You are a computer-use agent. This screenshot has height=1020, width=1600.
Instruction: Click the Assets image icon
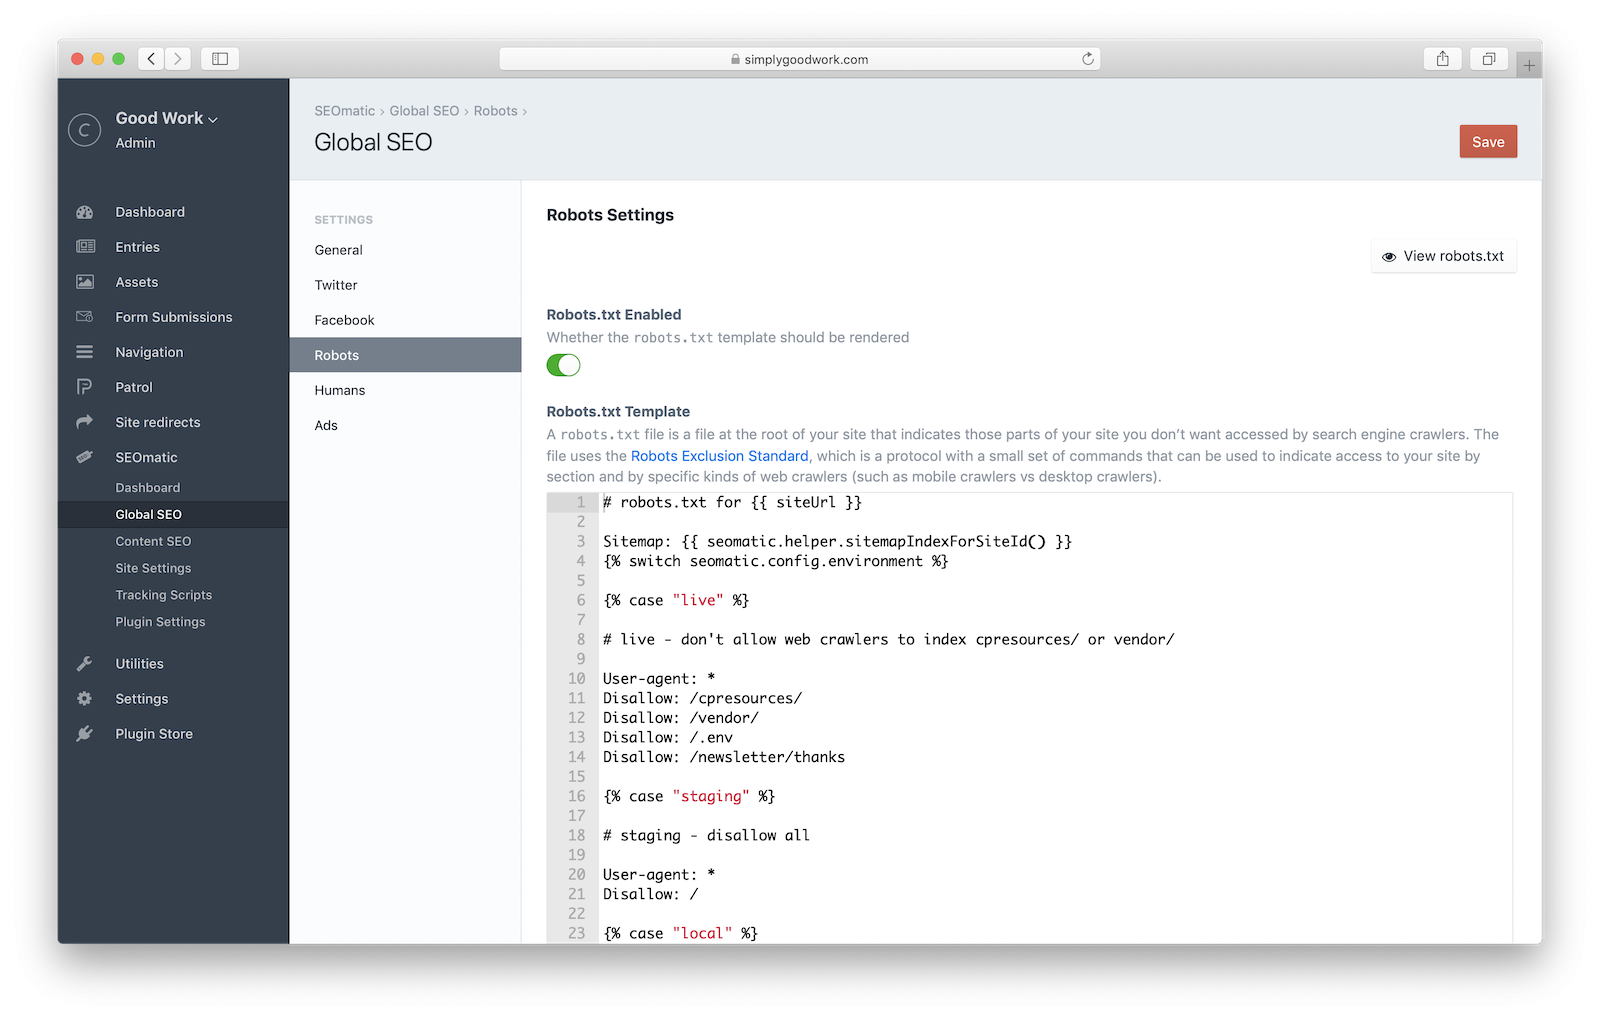85,282
